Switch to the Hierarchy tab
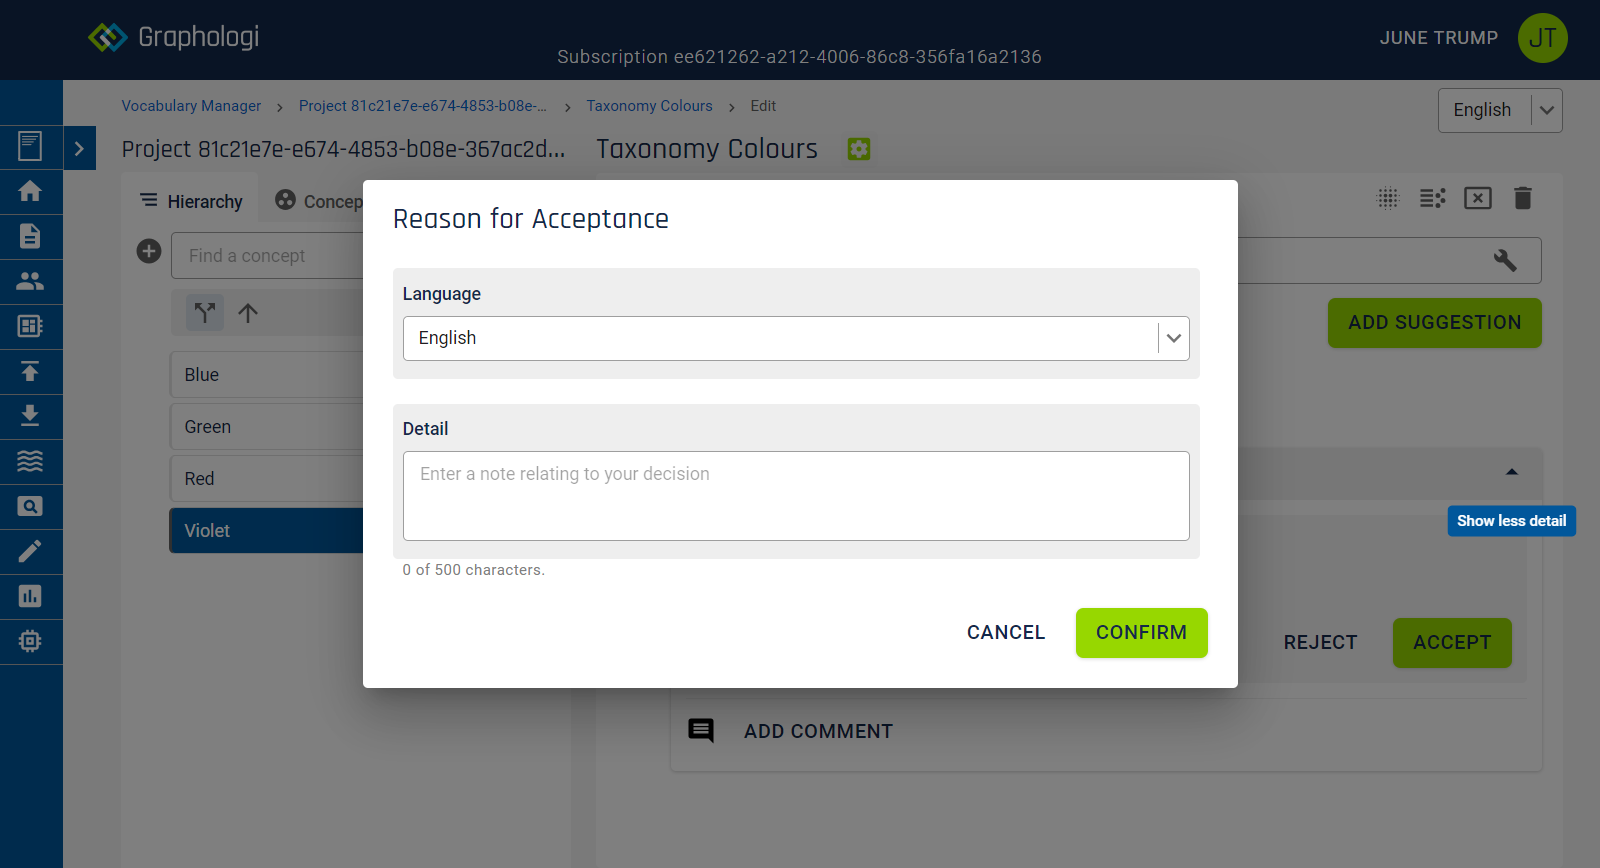1600x868 pixels. 192,201
